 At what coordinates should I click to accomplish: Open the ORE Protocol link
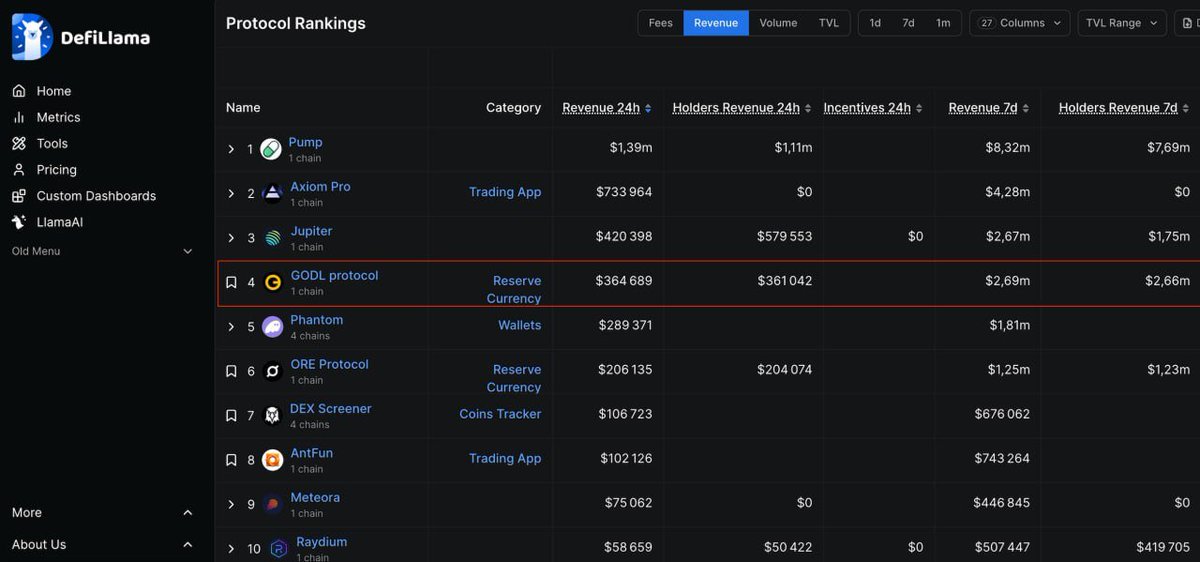(329, 364)
